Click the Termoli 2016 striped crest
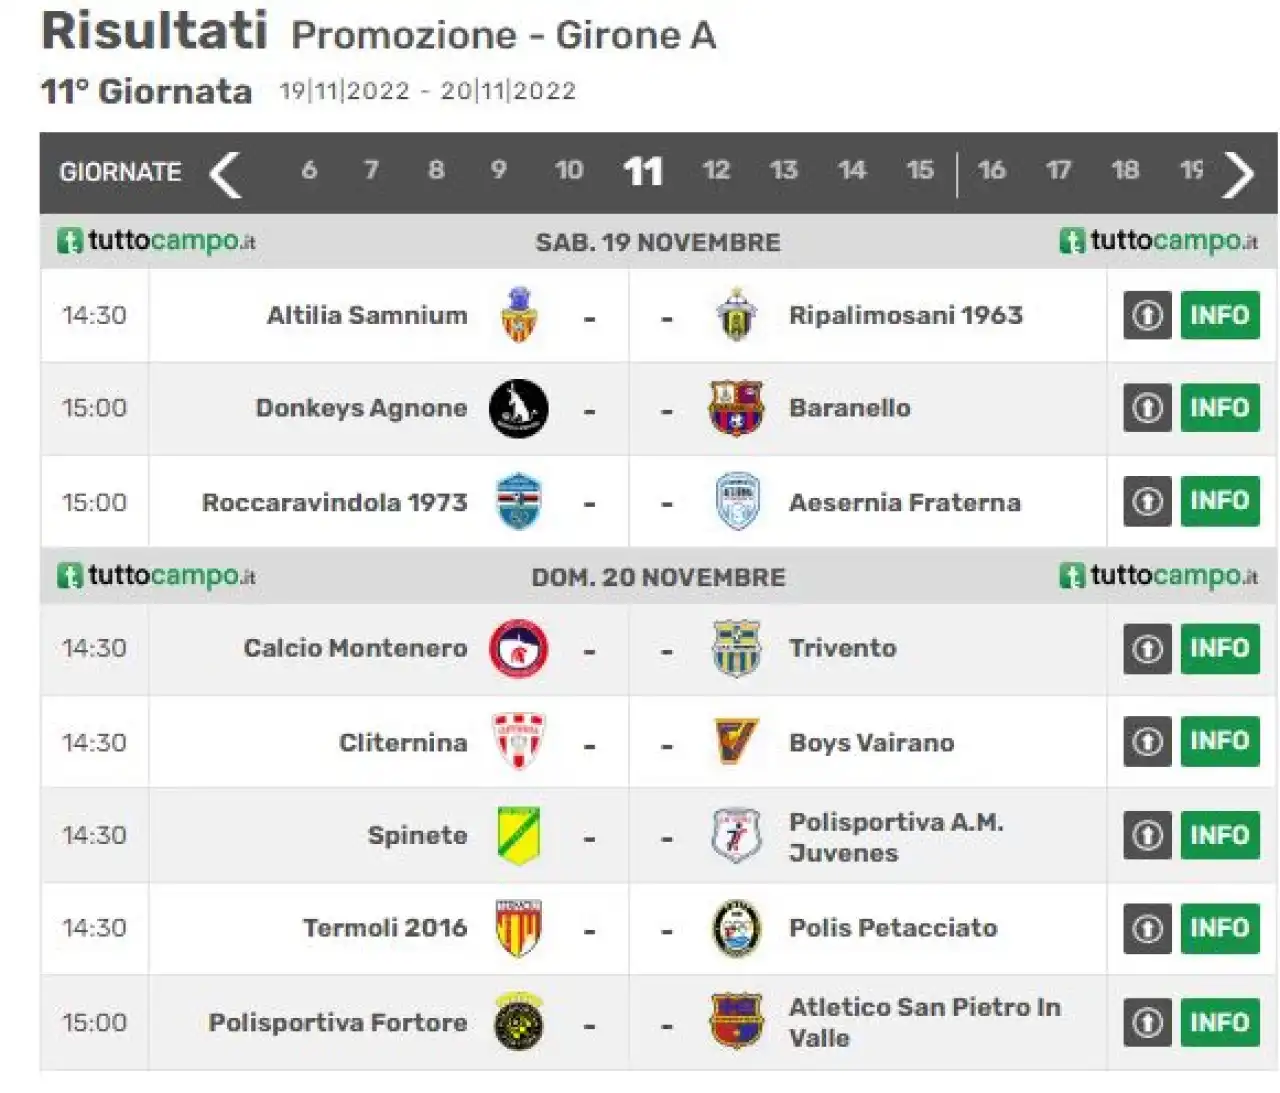The image size is (1280, 1093). click(518, 928)
